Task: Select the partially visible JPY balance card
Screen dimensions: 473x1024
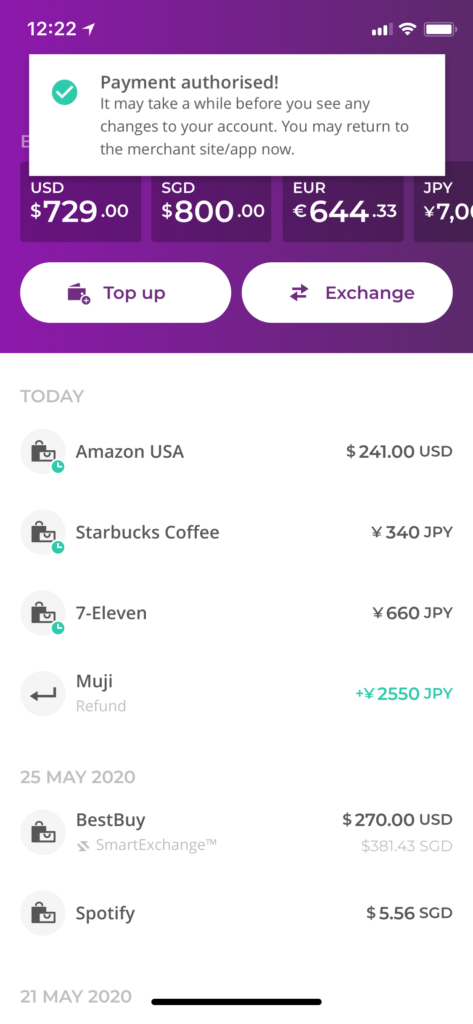Action: pos(444,202)
